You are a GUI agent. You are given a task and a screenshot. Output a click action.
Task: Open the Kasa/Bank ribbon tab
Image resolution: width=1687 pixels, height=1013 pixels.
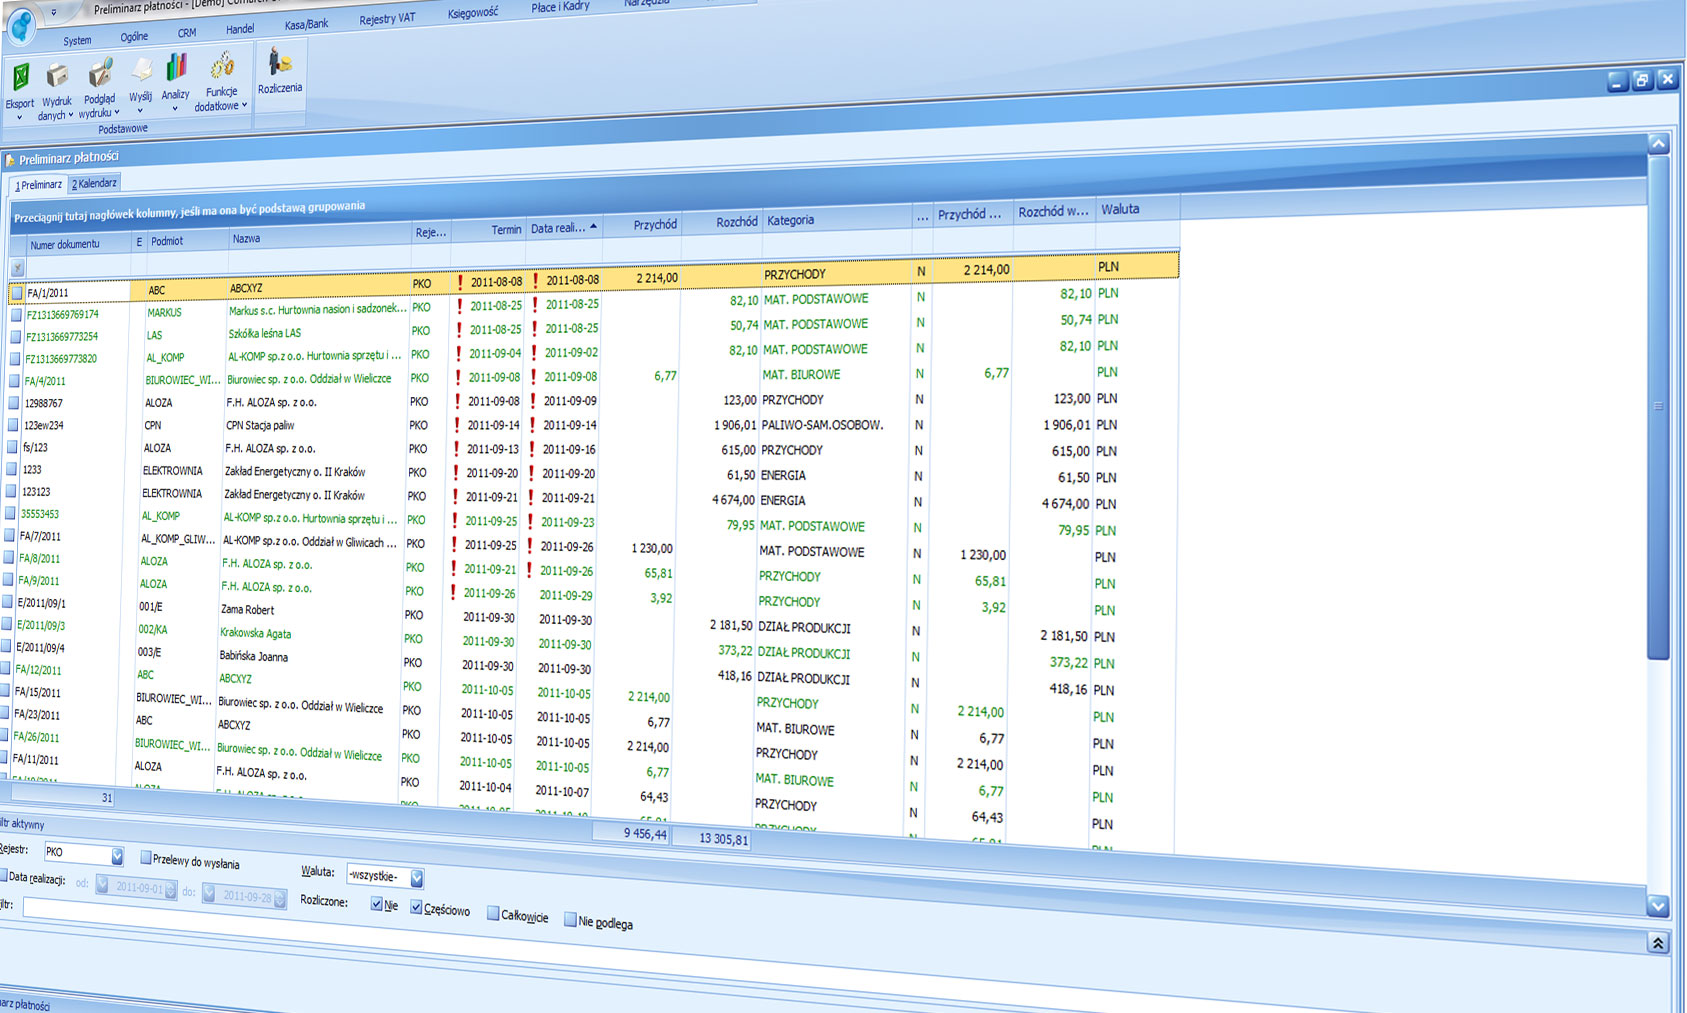tap(306, 24)
